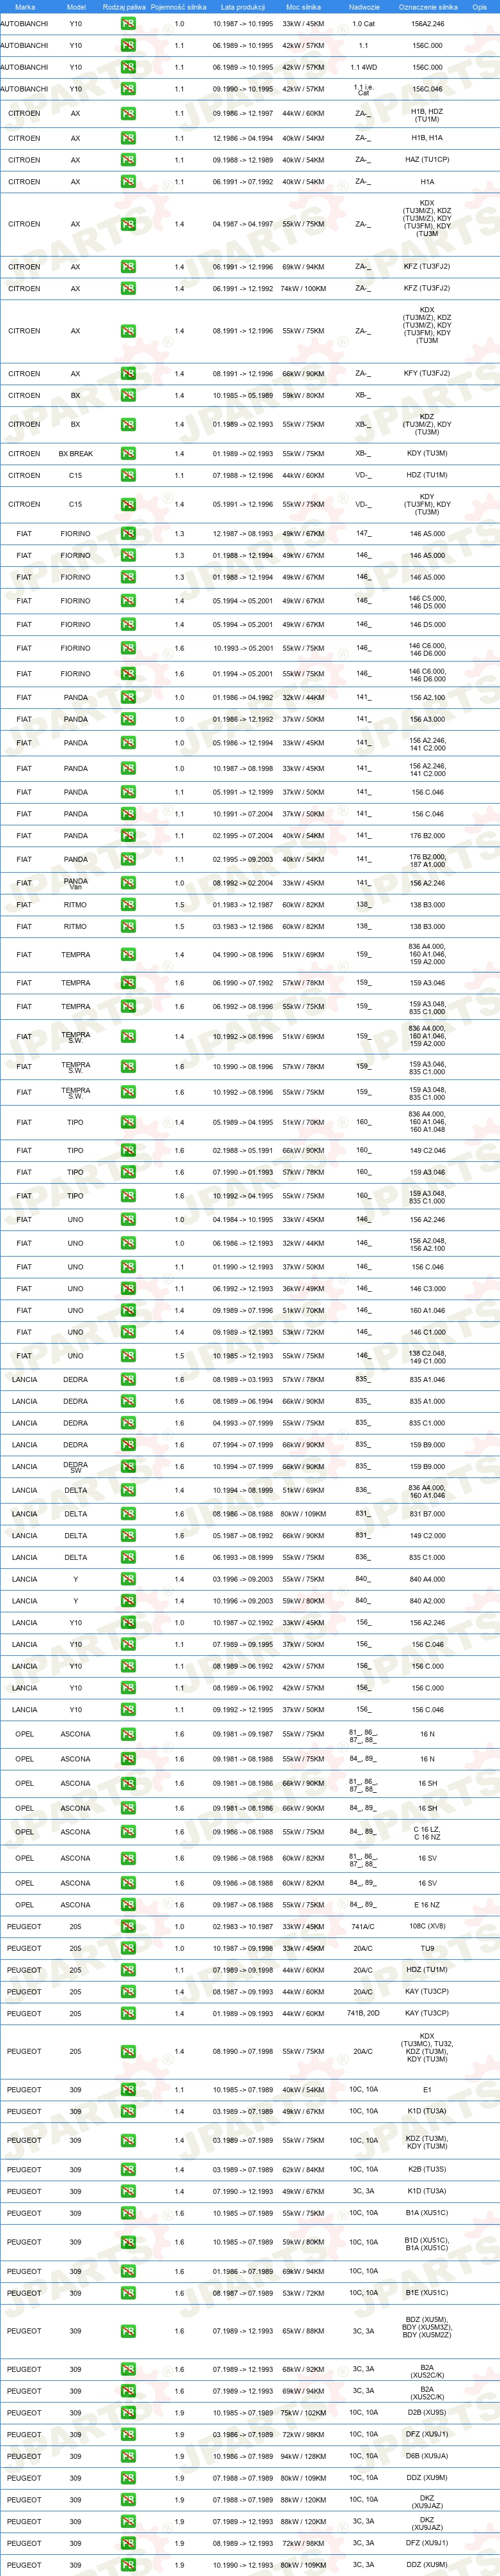Image resolution: width=500 pixels, height=2576 pixels.
Task: Click engine code KFY (TU3FJ2)
Action: tap(427, 374)
